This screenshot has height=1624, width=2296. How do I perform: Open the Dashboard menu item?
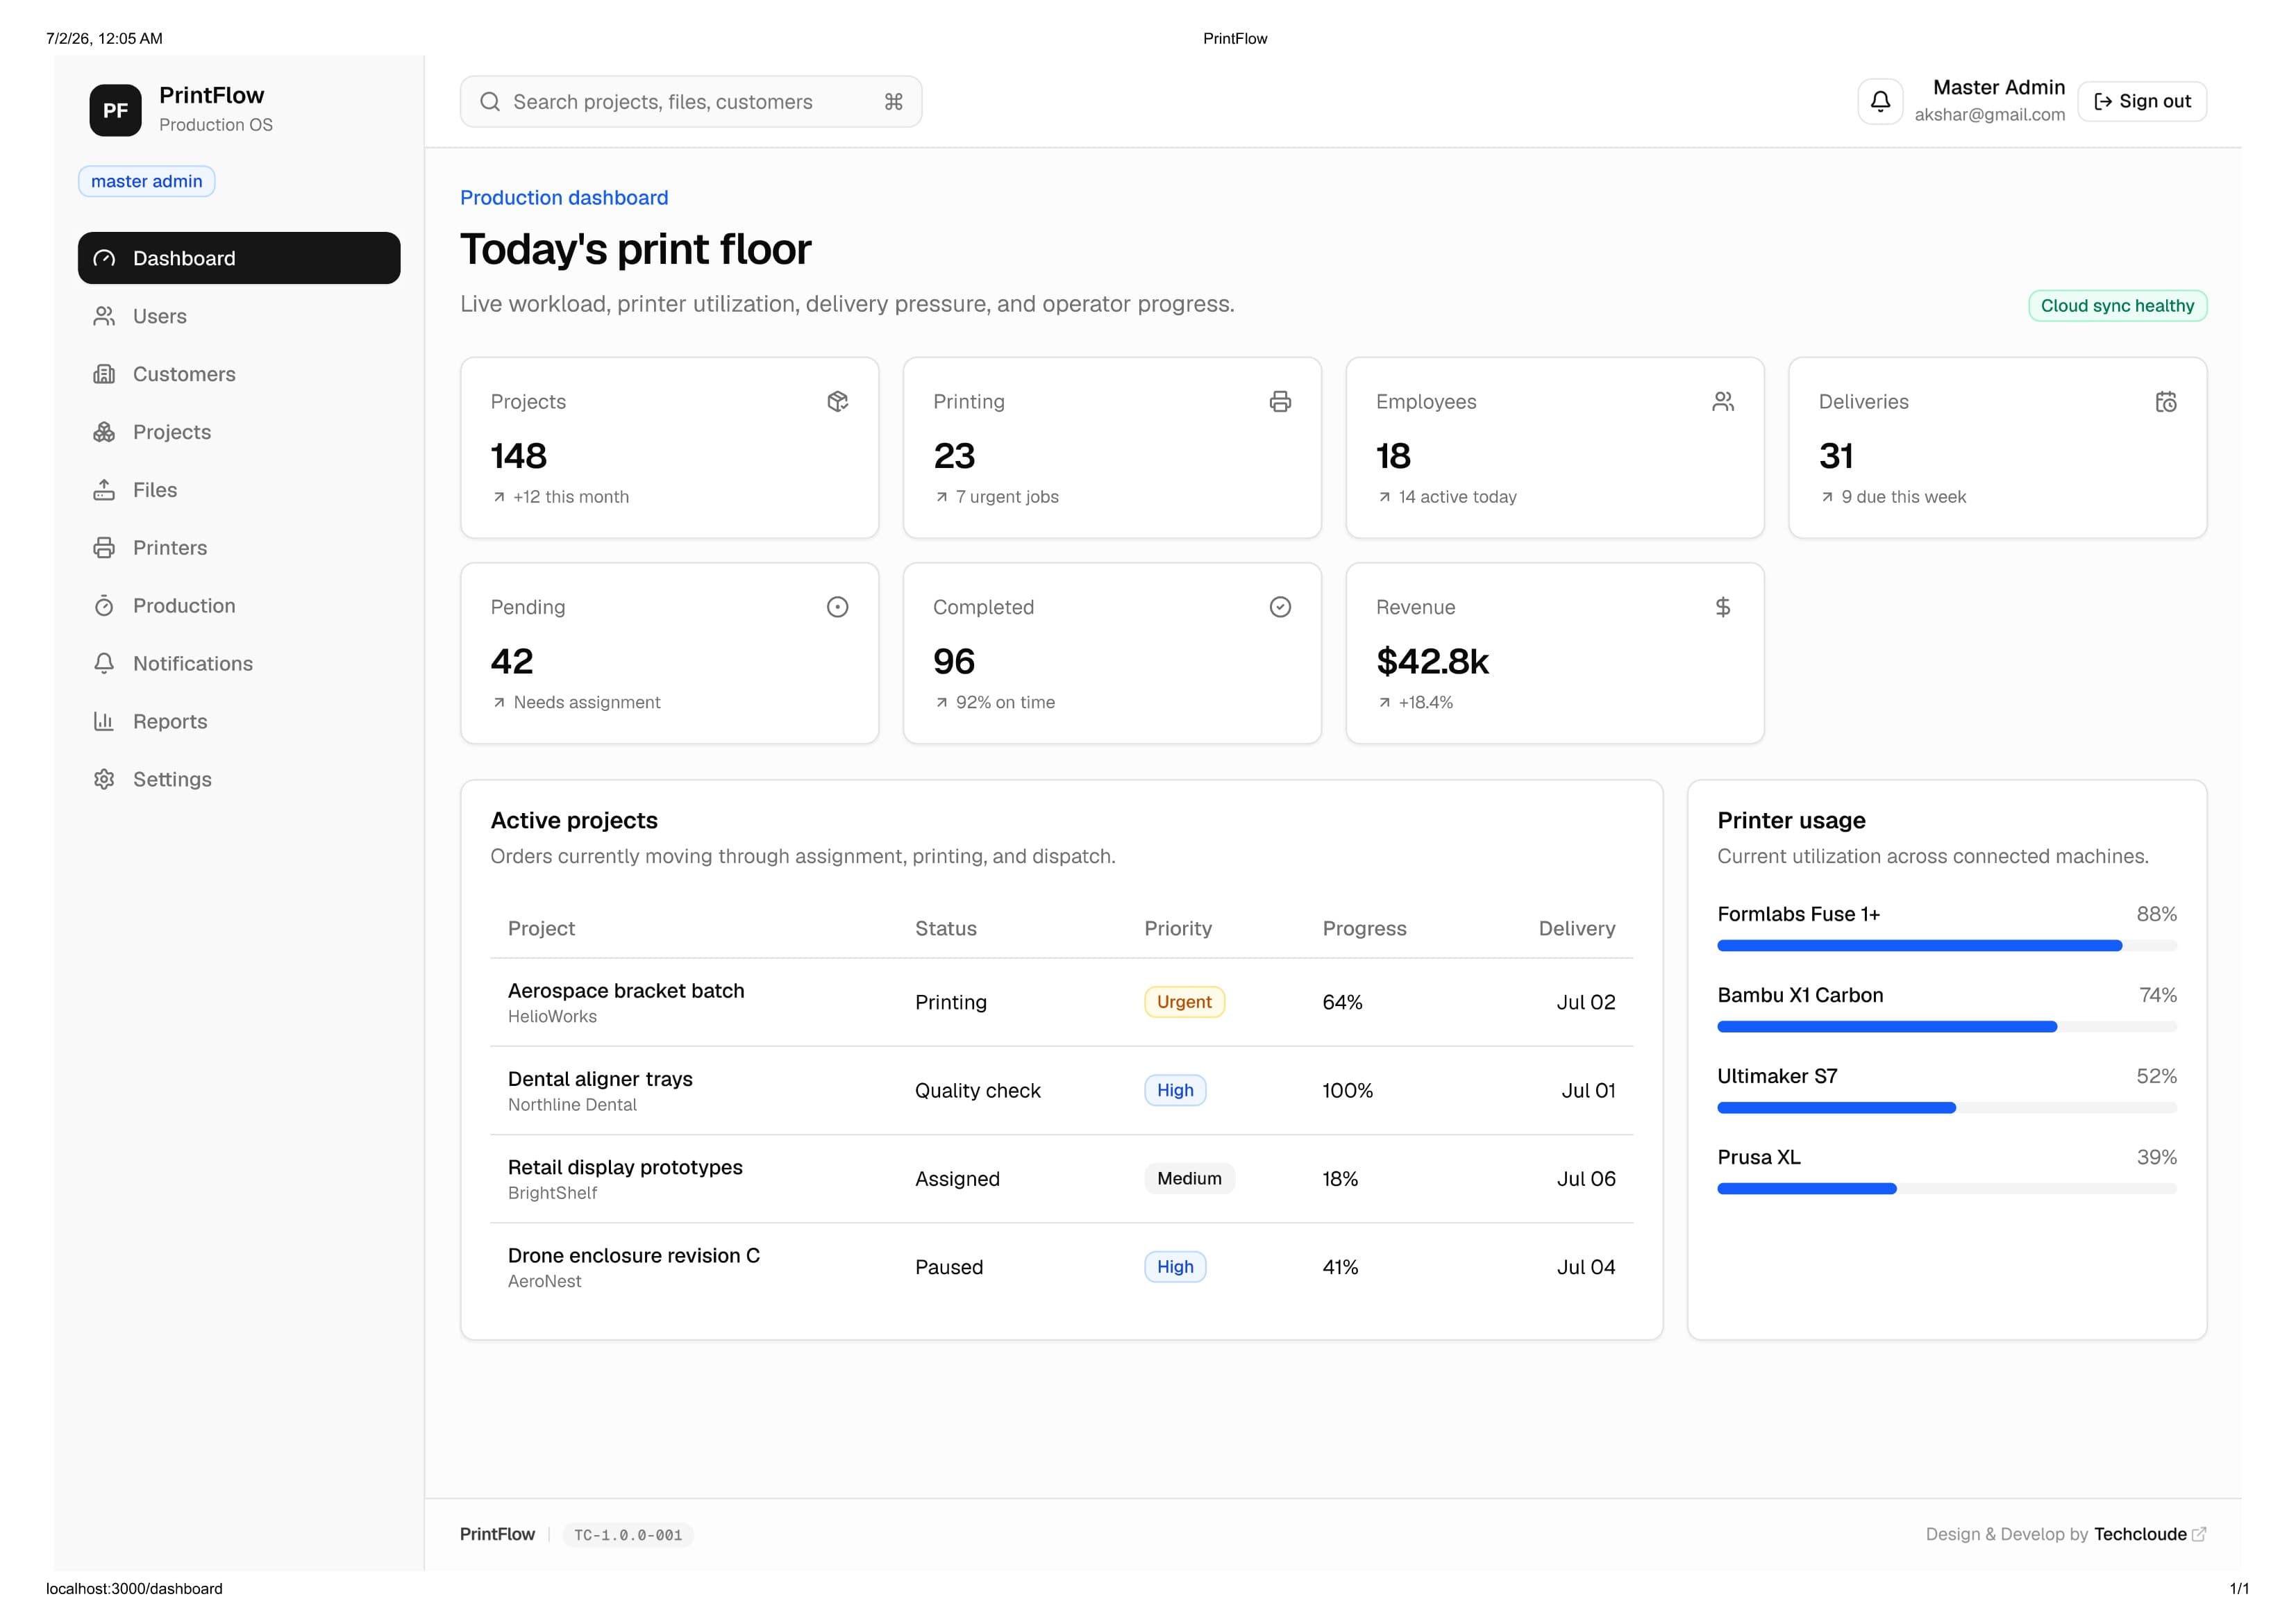(239, 259)
